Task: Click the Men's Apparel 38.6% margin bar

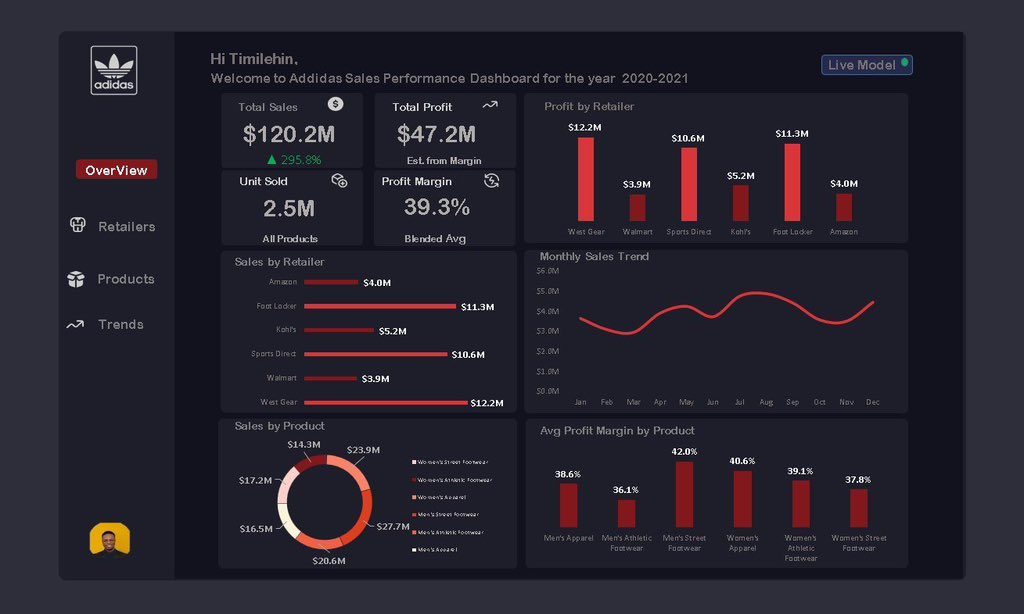Action: tap(568, 505)
